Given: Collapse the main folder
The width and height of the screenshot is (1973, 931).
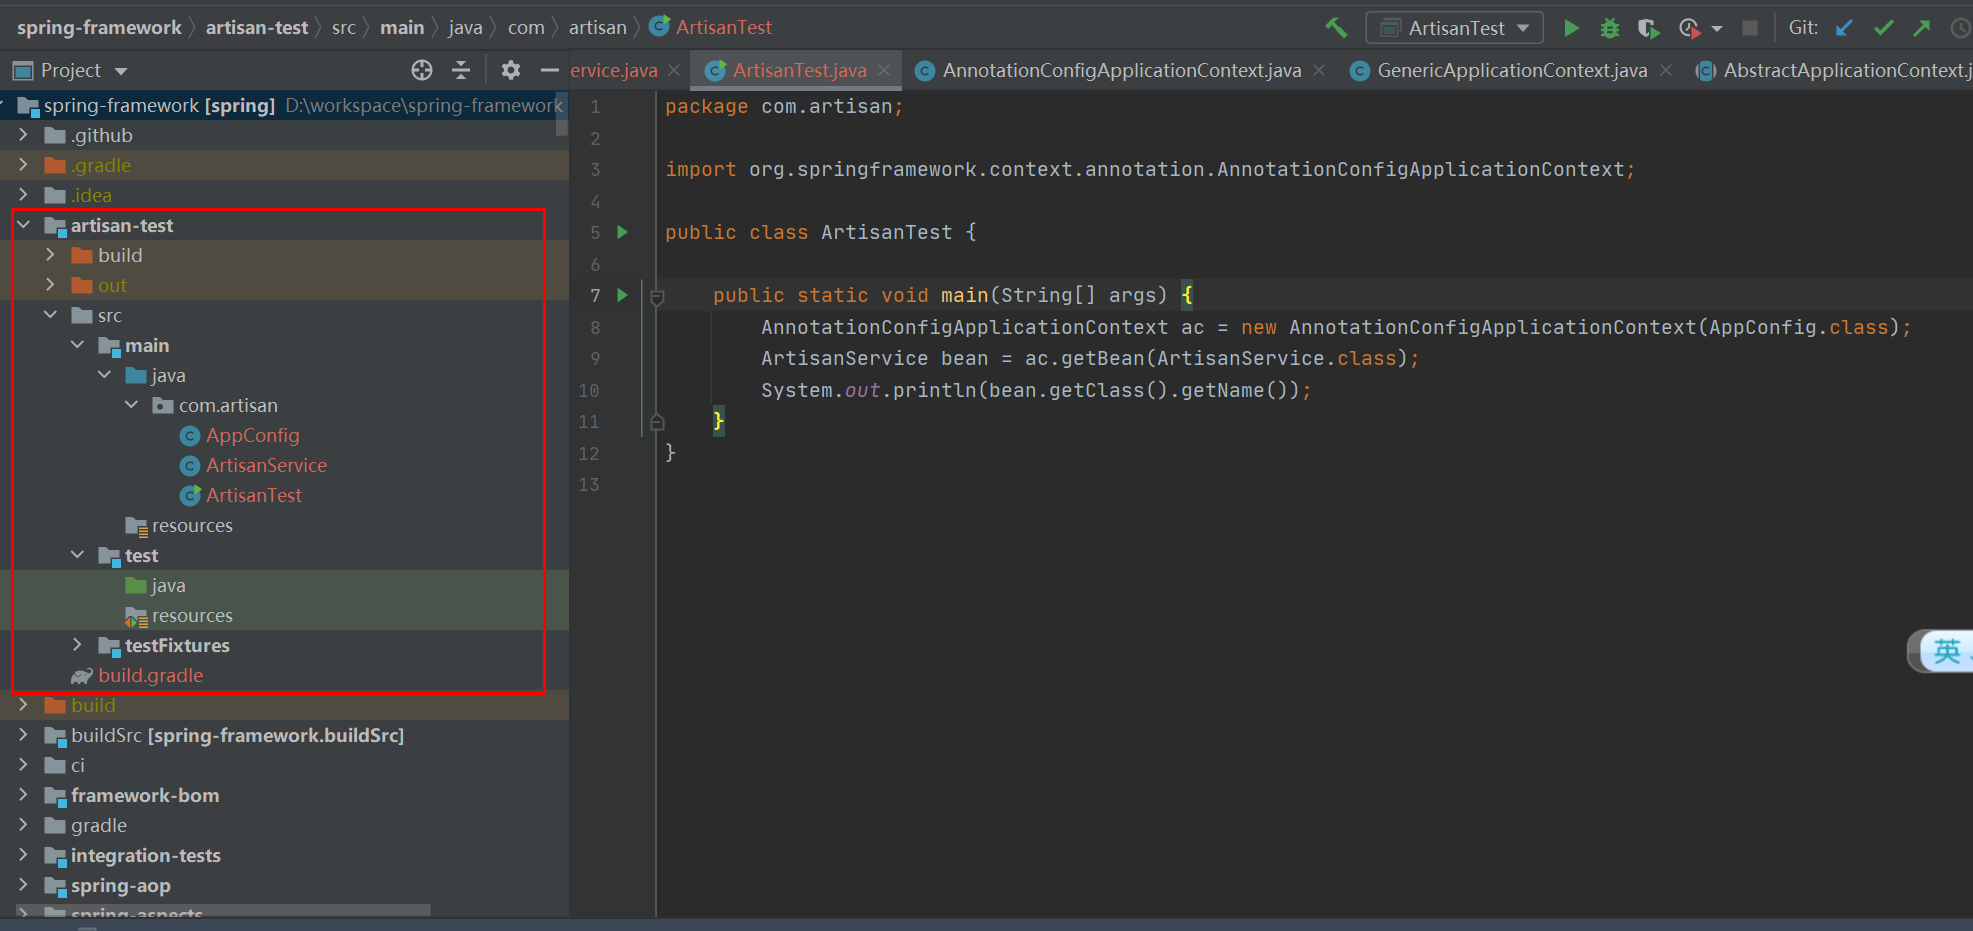Looking at the screenshot, I should [77, 345].
